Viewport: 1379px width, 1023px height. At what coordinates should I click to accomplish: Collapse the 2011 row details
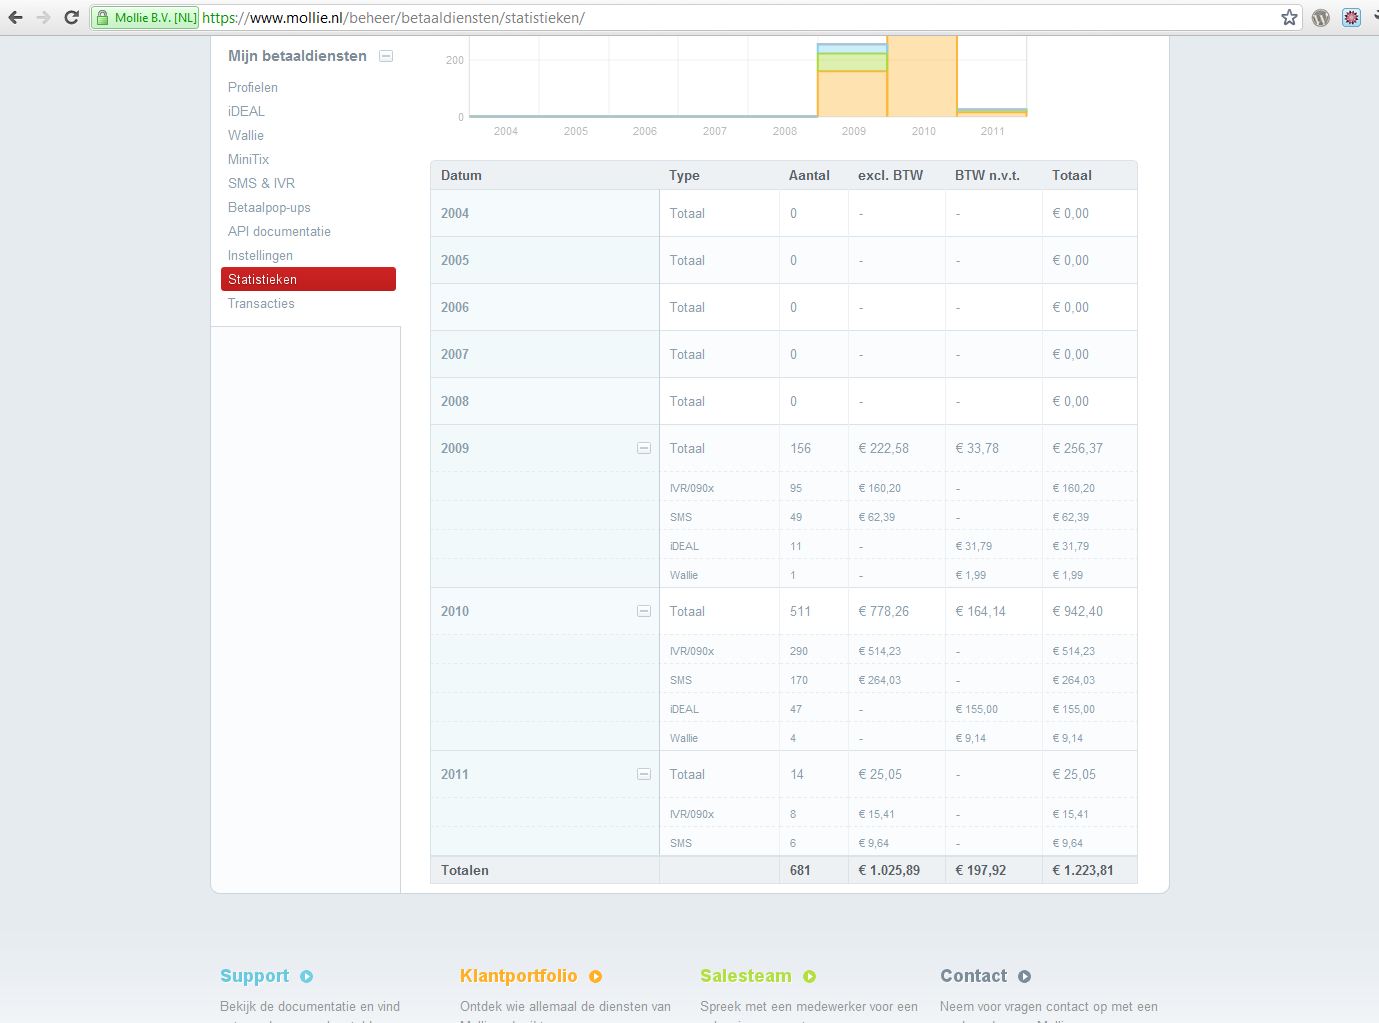click(644, 774)
